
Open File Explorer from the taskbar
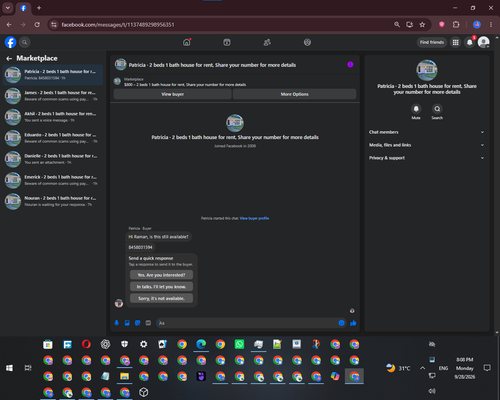[x=124, y=376]
